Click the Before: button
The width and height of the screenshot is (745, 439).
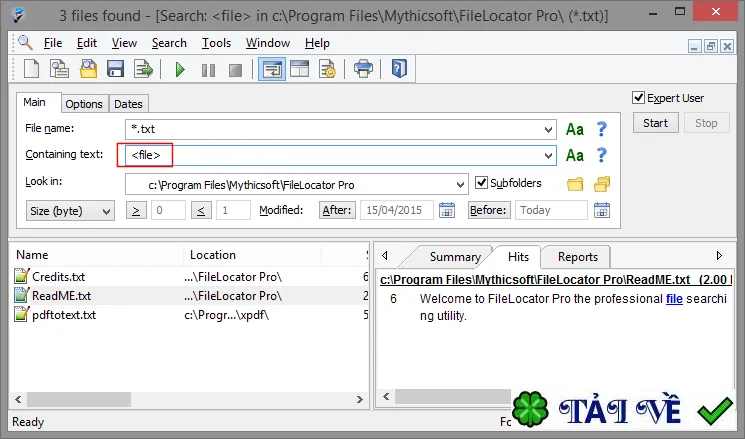pyautogui.click(x=488, y=210)
